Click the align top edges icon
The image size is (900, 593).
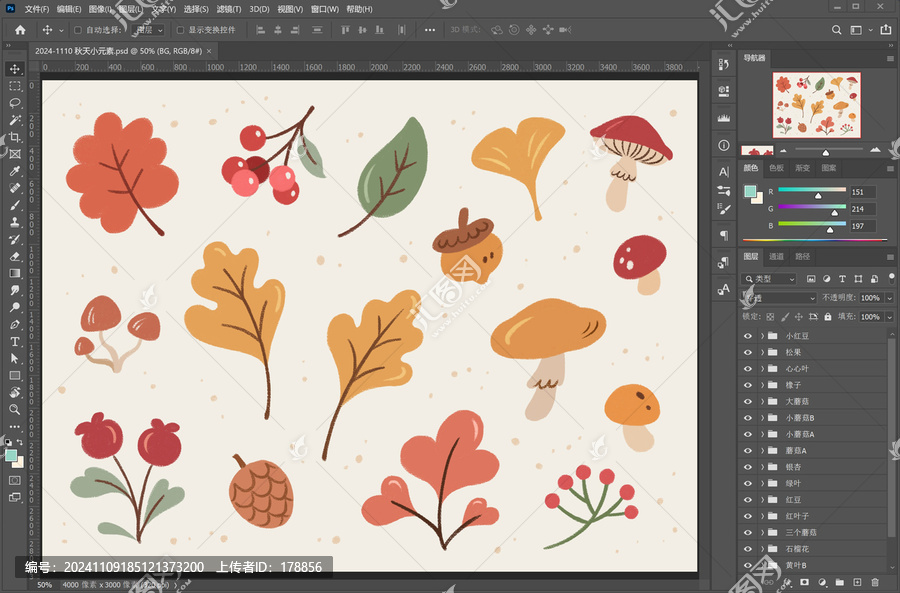click(345, 30)
